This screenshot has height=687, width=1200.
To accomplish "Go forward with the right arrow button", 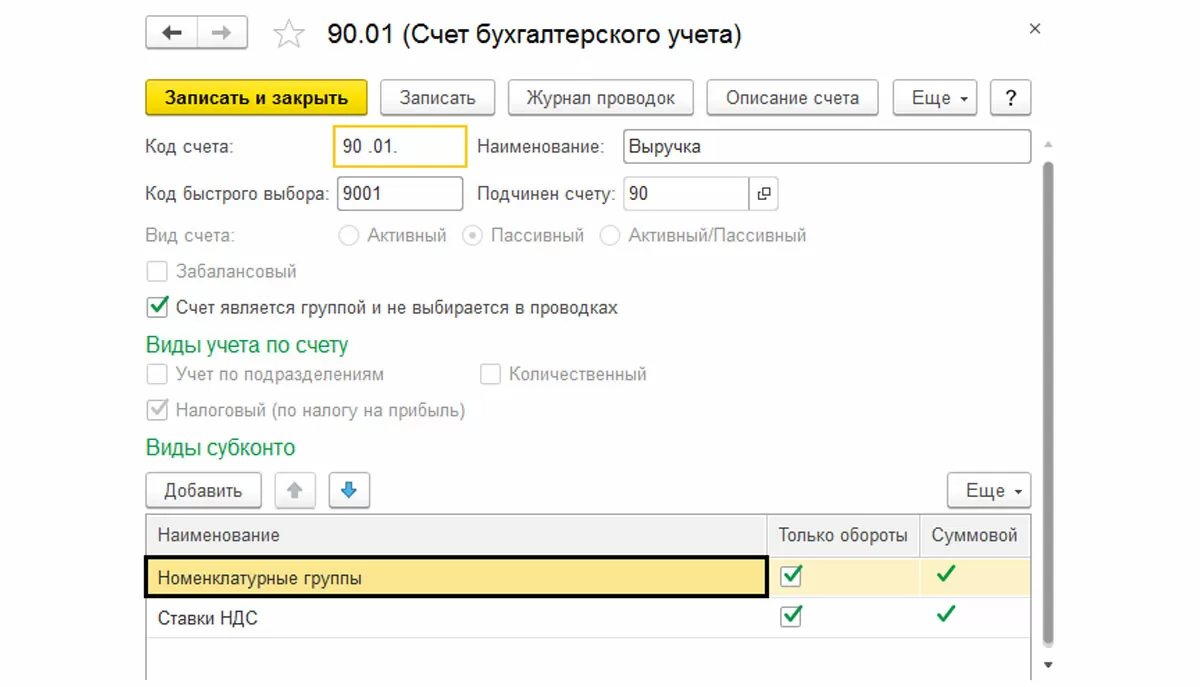I will (221, 33).
